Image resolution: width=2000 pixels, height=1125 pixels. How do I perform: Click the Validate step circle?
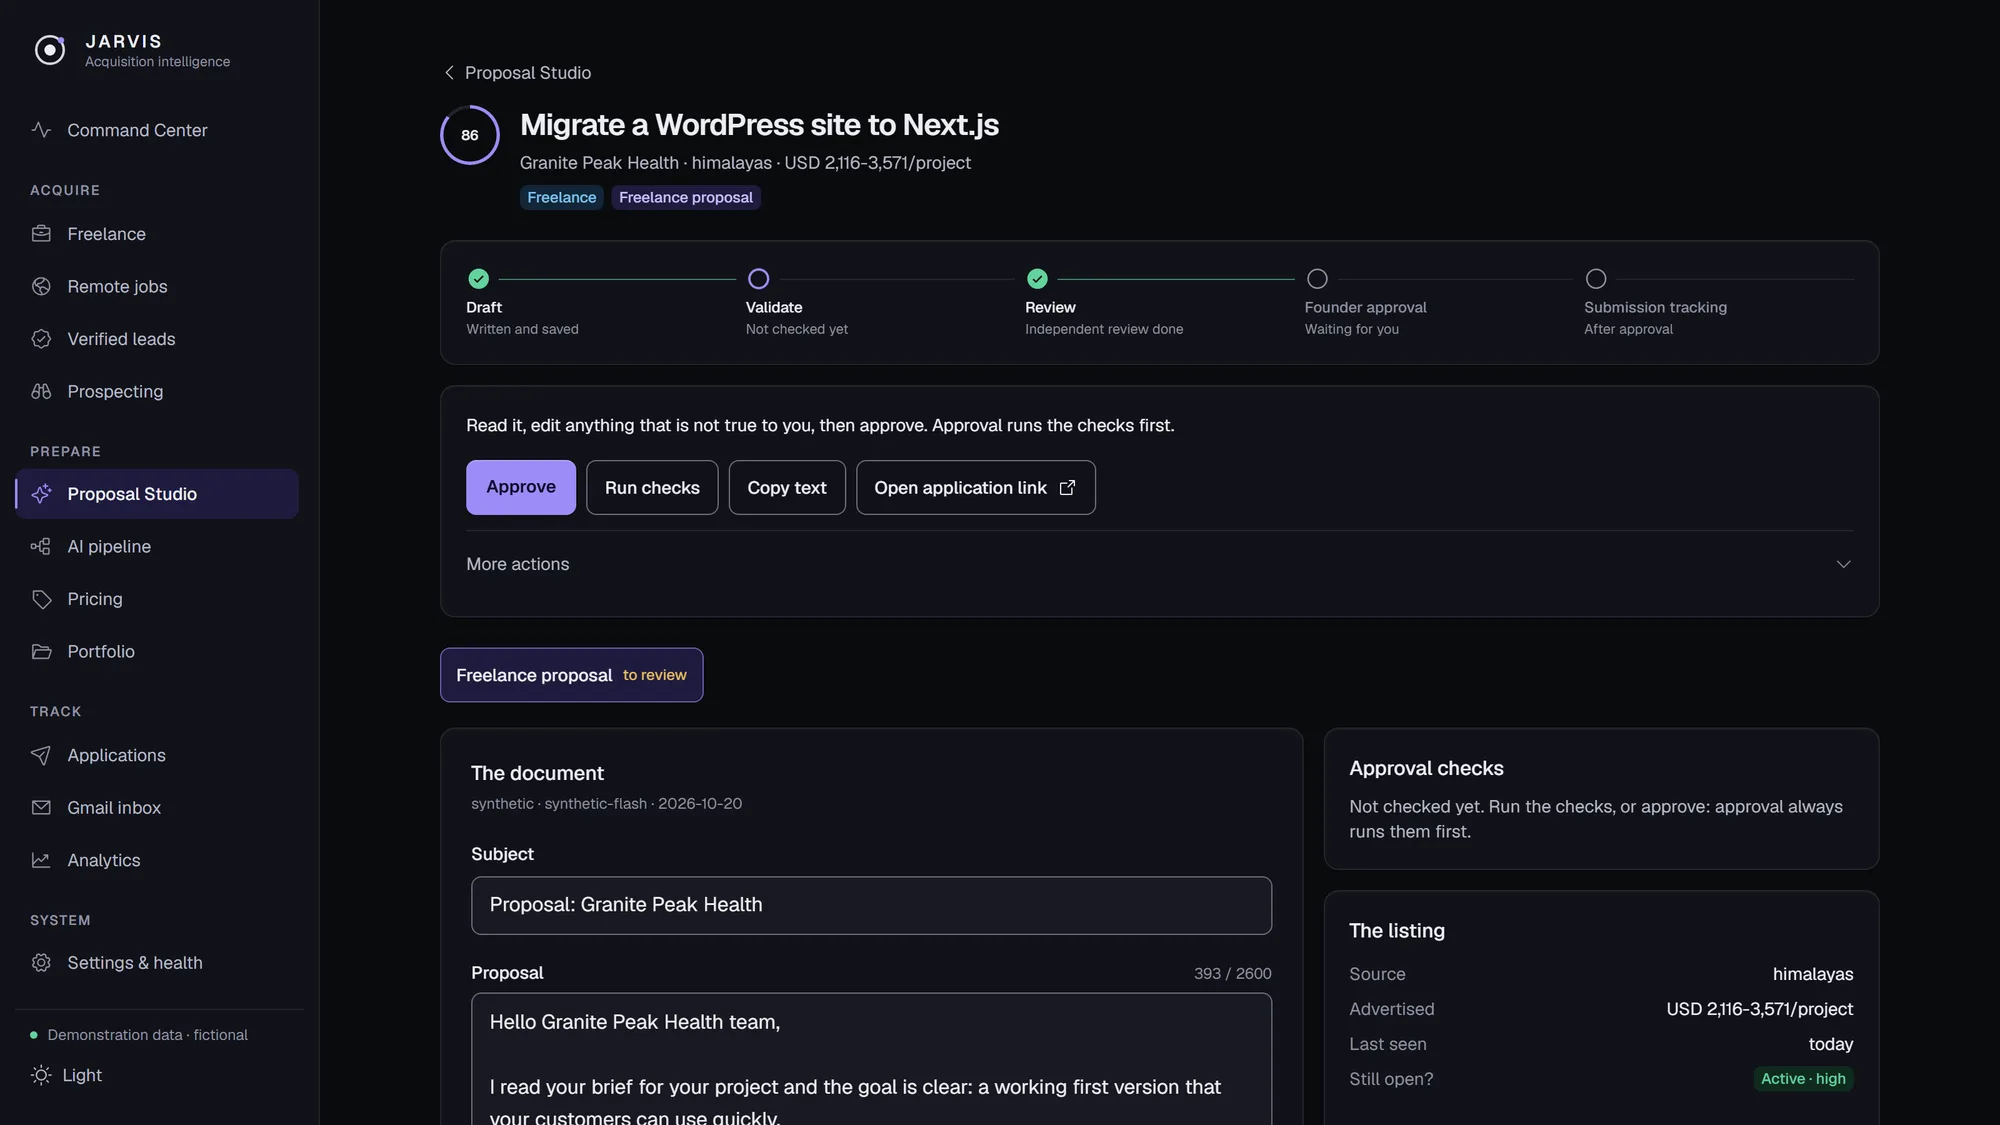(759, 279)
